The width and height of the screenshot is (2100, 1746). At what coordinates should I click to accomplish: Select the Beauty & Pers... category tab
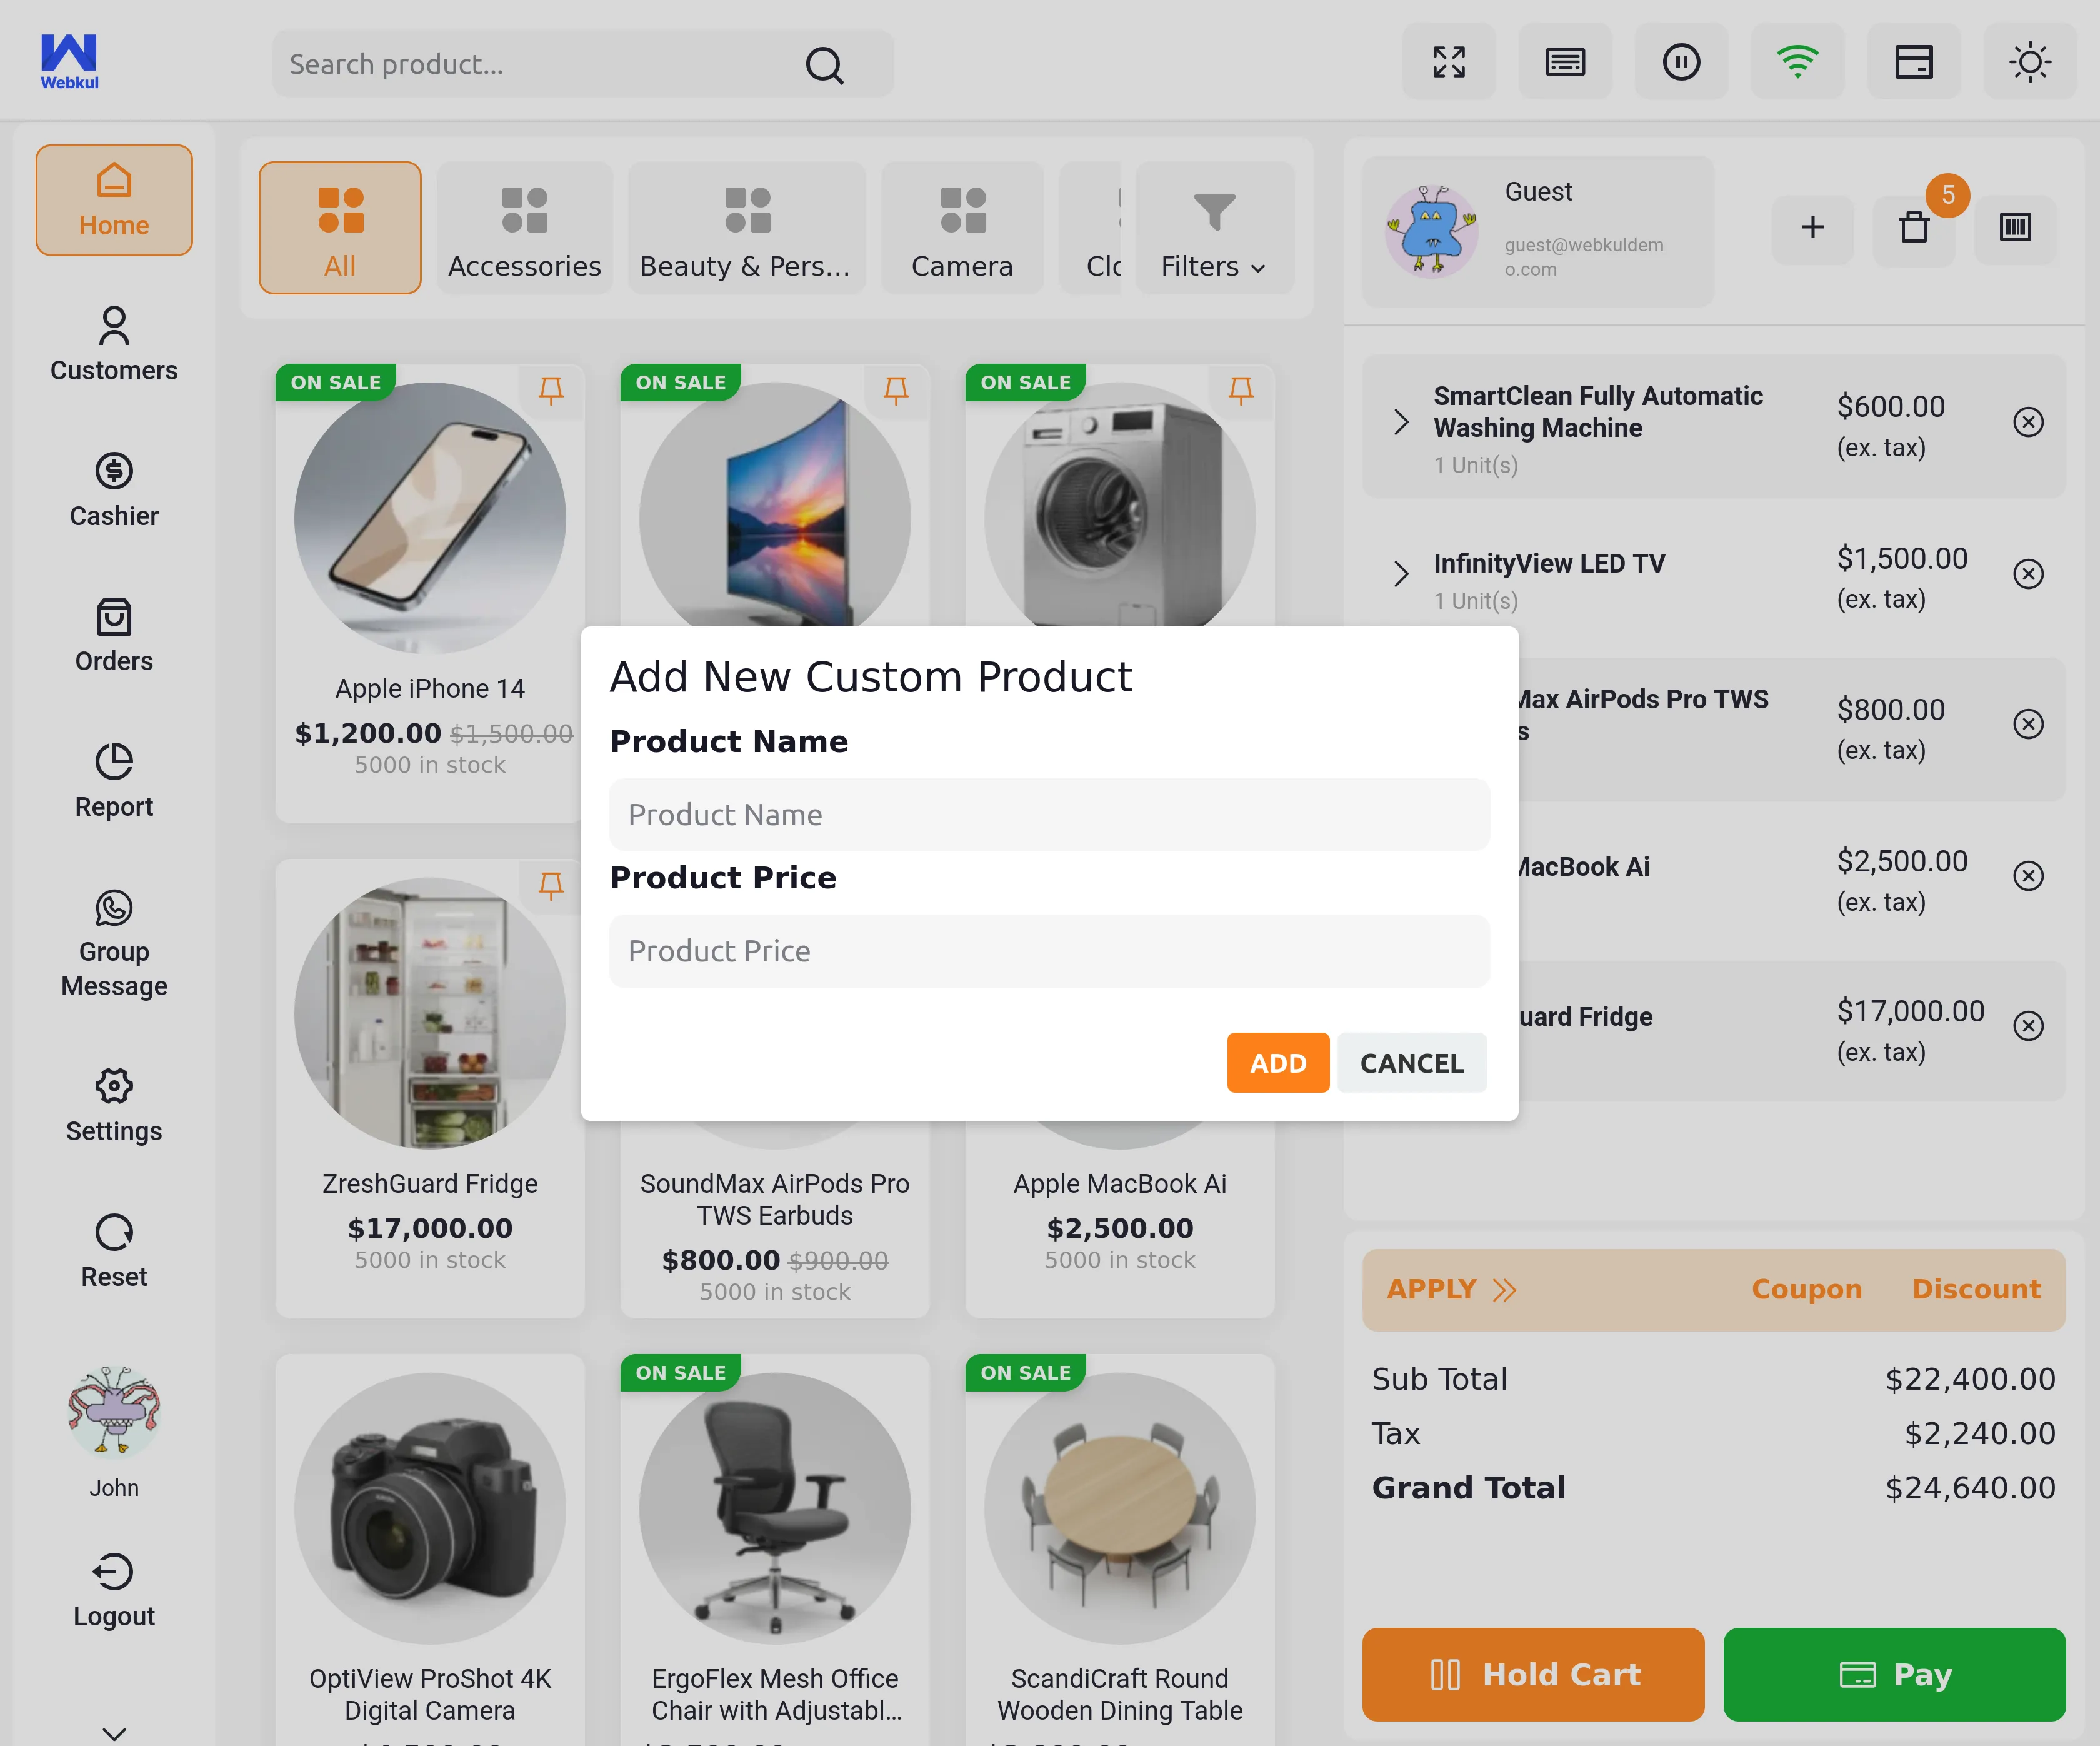tap(746, 228)
